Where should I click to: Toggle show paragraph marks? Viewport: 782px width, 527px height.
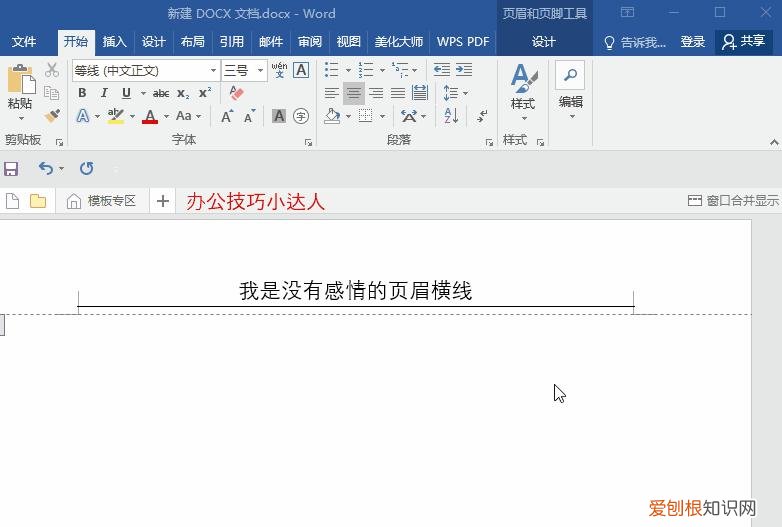point(482,116)
